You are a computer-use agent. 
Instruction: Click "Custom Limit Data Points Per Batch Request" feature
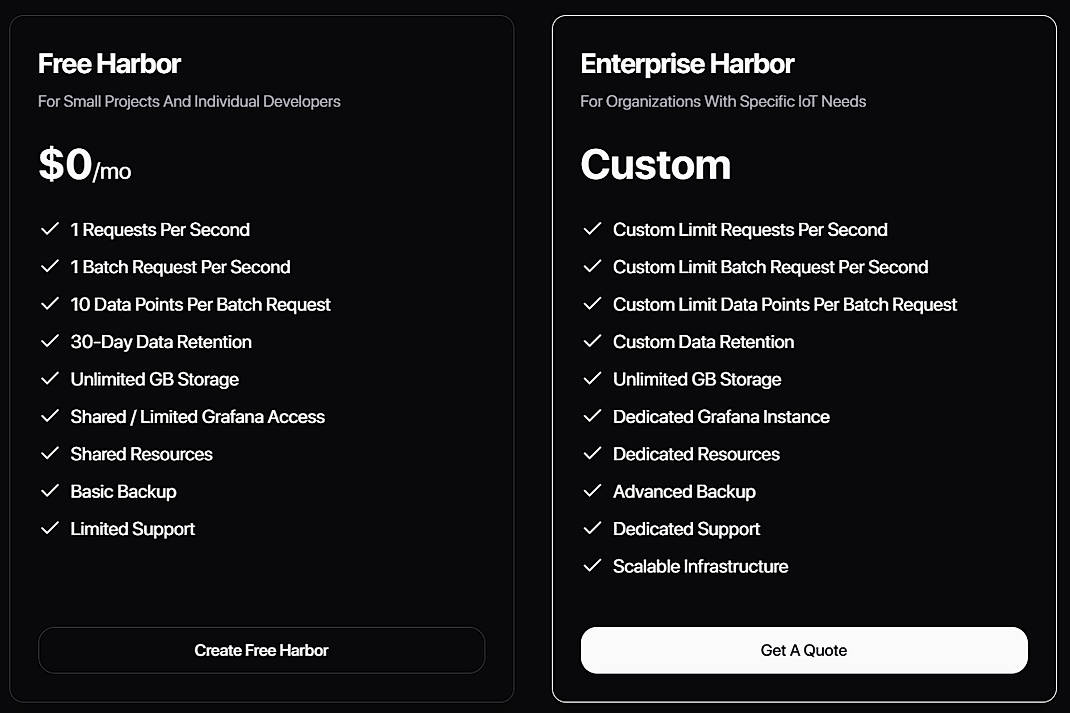(x=784, y=304)
